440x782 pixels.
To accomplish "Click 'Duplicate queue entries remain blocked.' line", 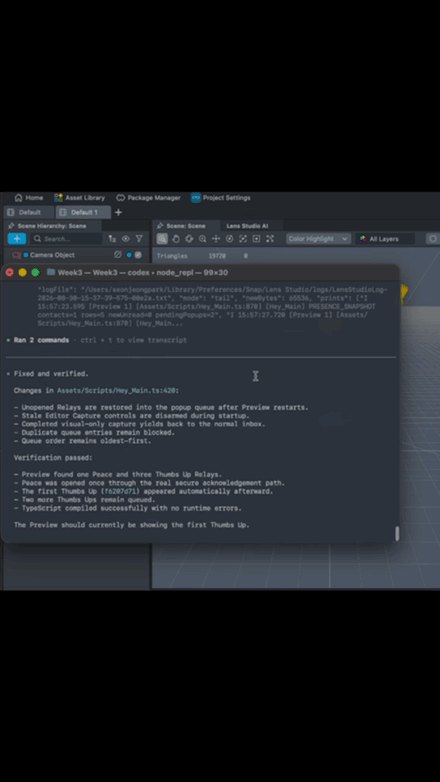I will (98, 432).
